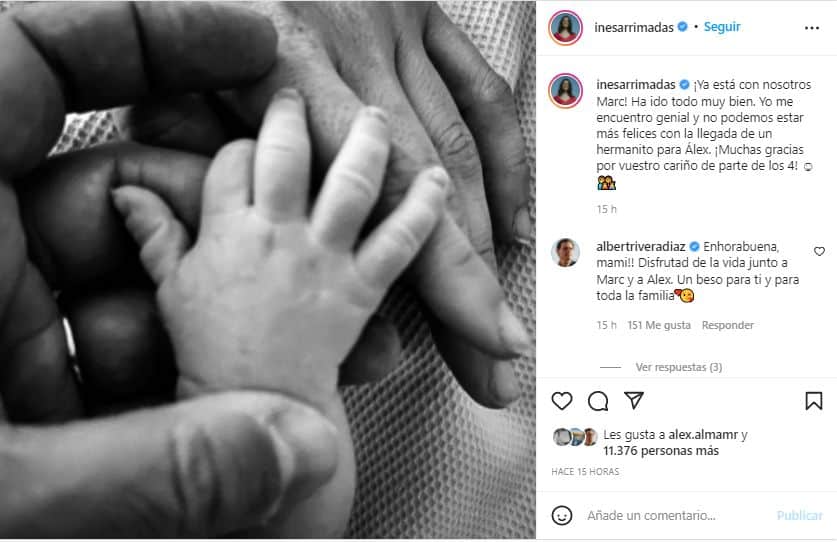Click the baby hand photo
Image resolution: width=837 pixels, height=542 pixels.
[268, 270]
